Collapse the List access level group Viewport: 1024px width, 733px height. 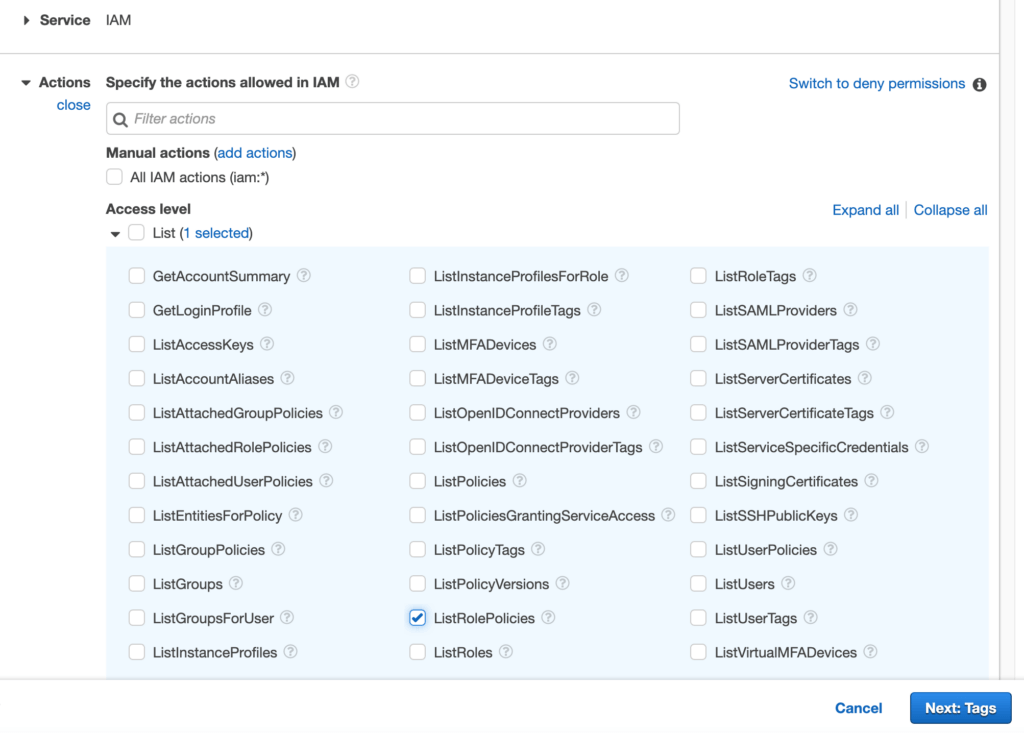(x=115, y=234)
